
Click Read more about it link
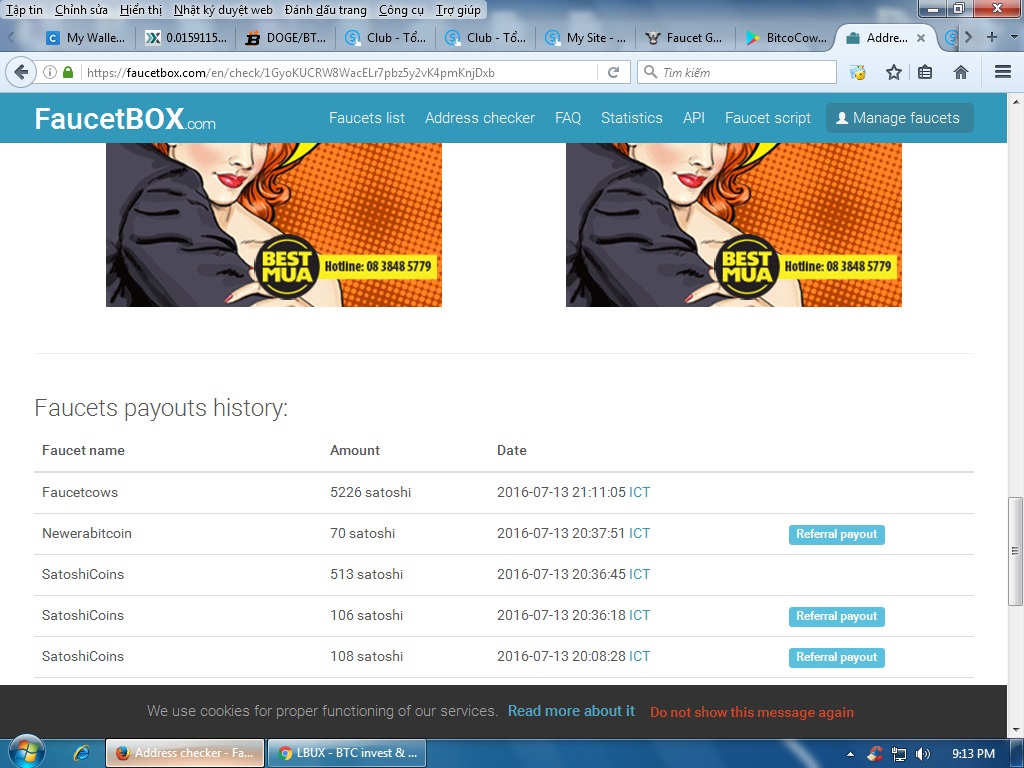(x=571, y=711)
